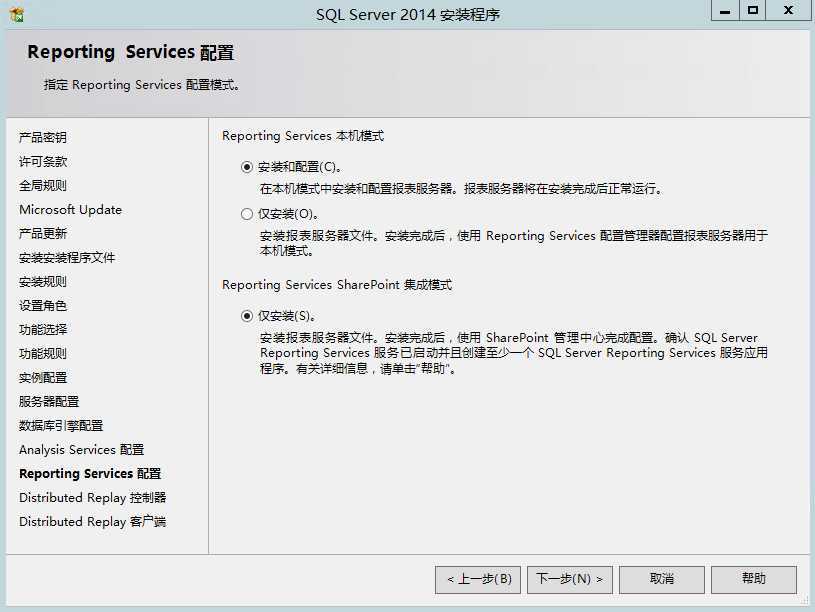Click the large Reporting Services 配置 page title
815x612 pixels.
[x=130, y=53]
